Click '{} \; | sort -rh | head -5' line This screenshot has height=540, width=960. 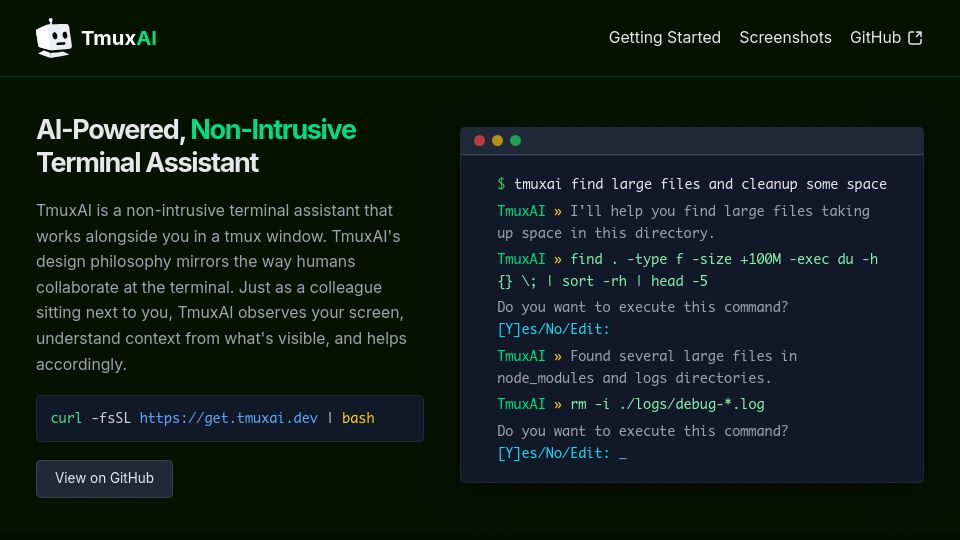point(602,281)
